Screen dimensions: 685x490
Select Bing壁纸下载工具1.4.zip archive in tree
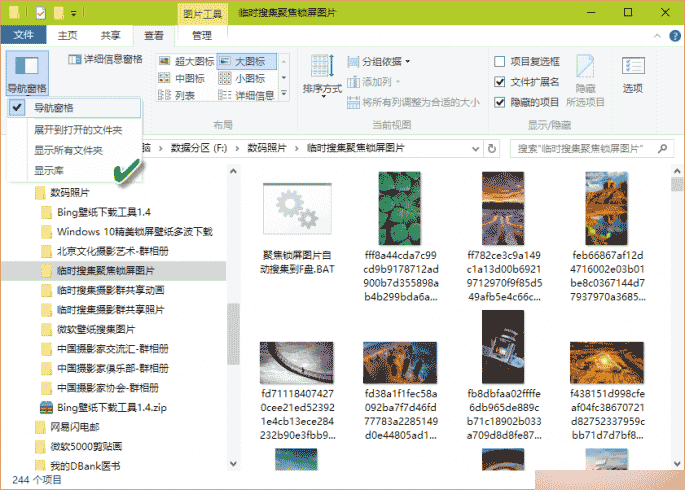point(111,407)
